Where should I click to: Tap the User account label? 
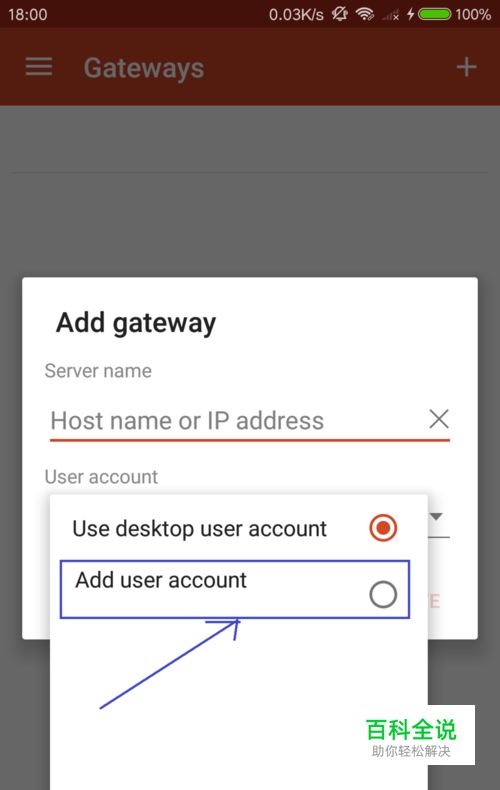click(x=101, y=477)
